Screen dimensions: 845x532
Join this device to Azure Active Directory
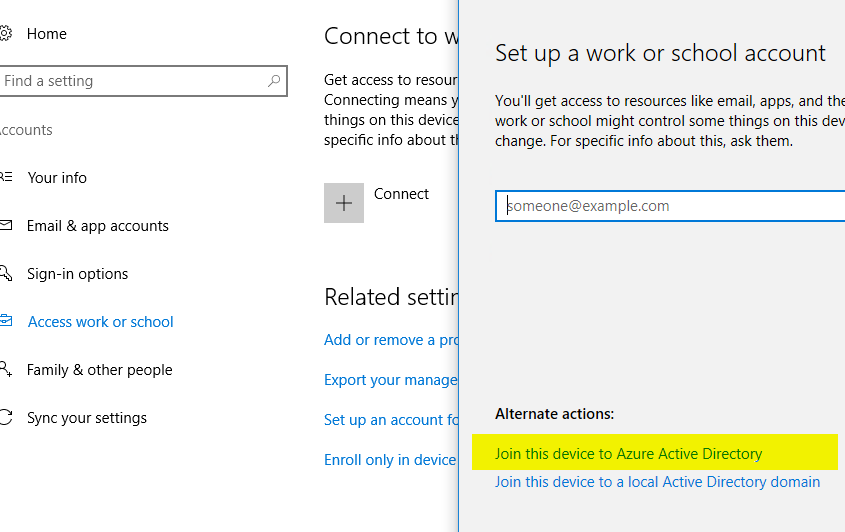628,454
